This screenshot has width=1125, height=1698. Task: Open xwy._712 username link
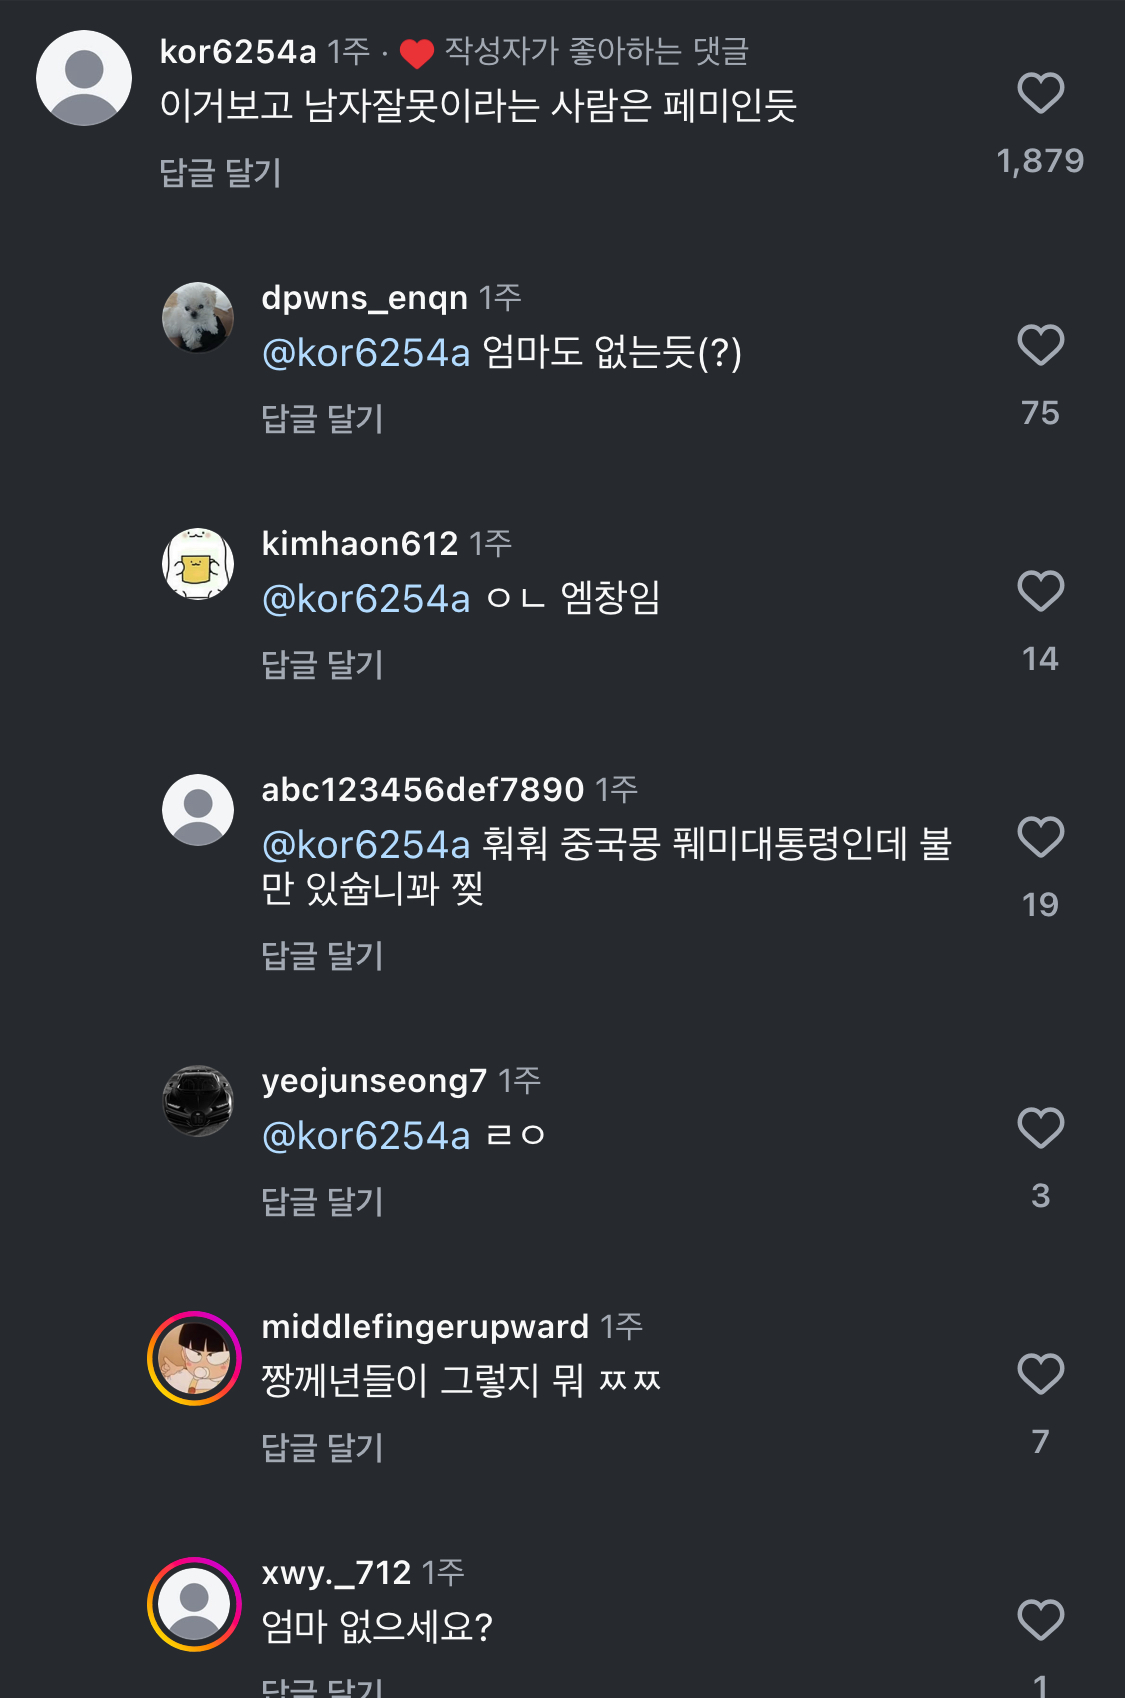(x=335, y=1573)
